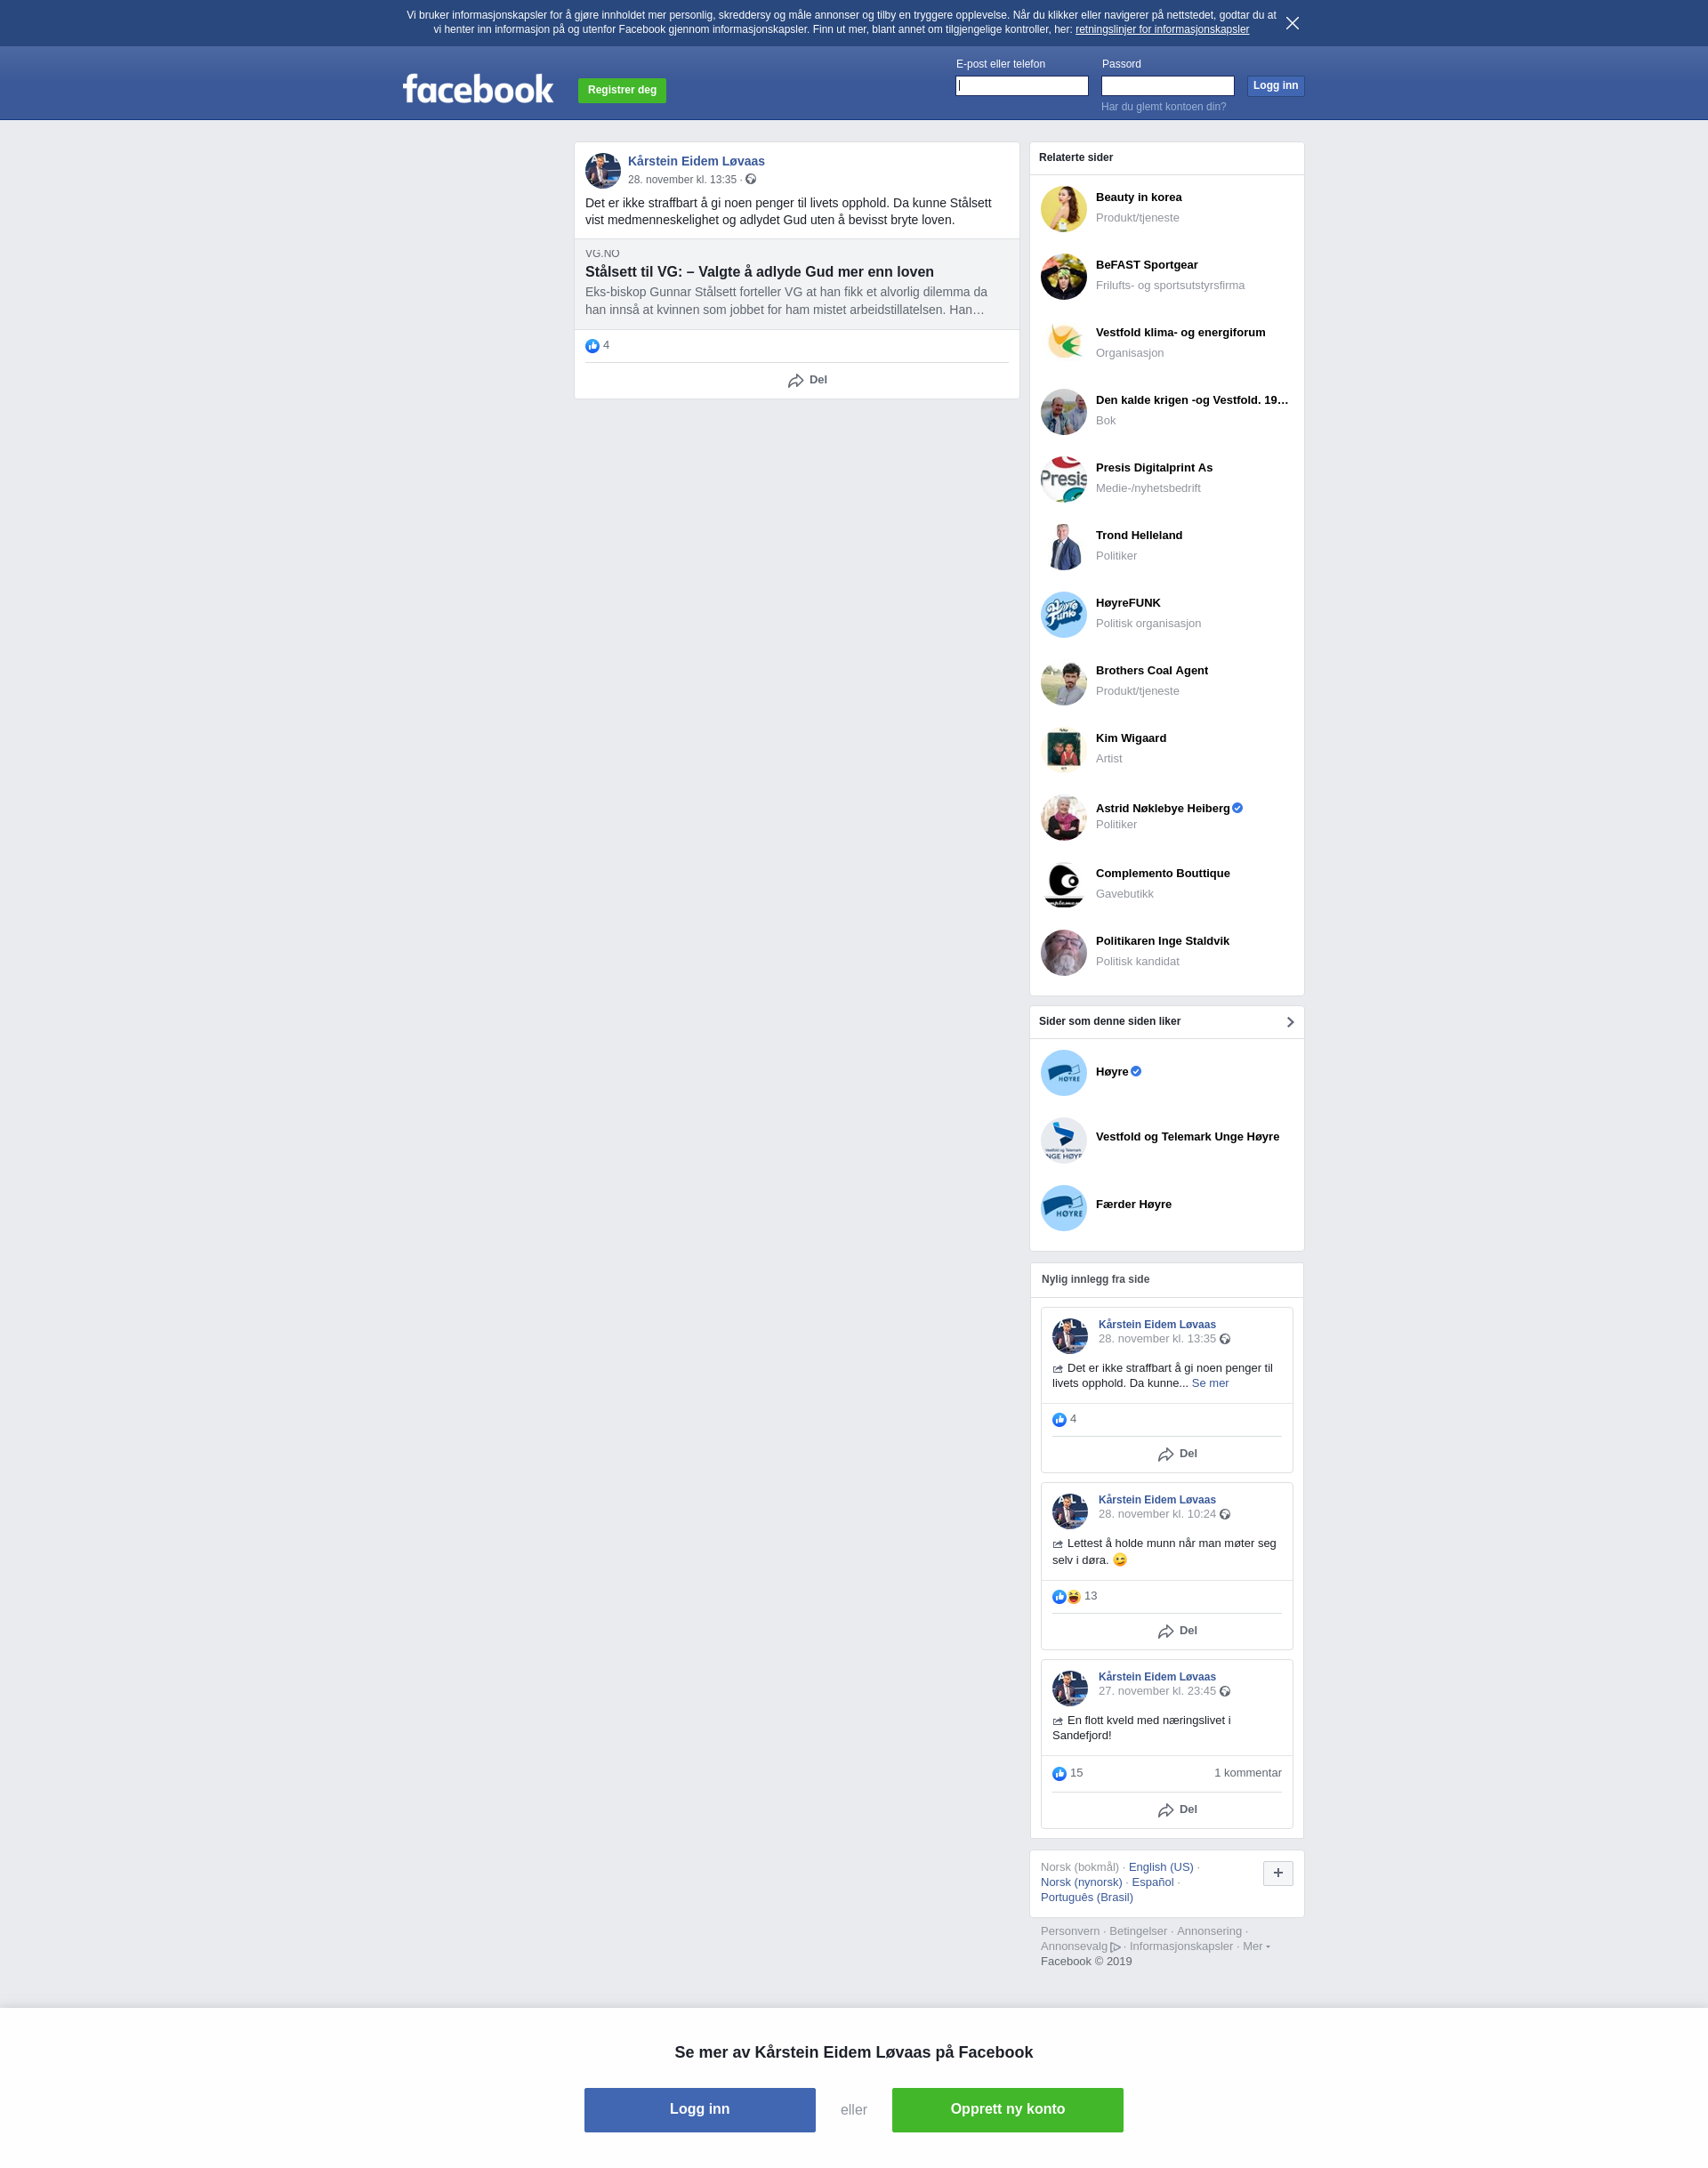Expand the truncated post via Se mer
The width and height of the screenshot is (1708, 2168).
point(1210,1383)
